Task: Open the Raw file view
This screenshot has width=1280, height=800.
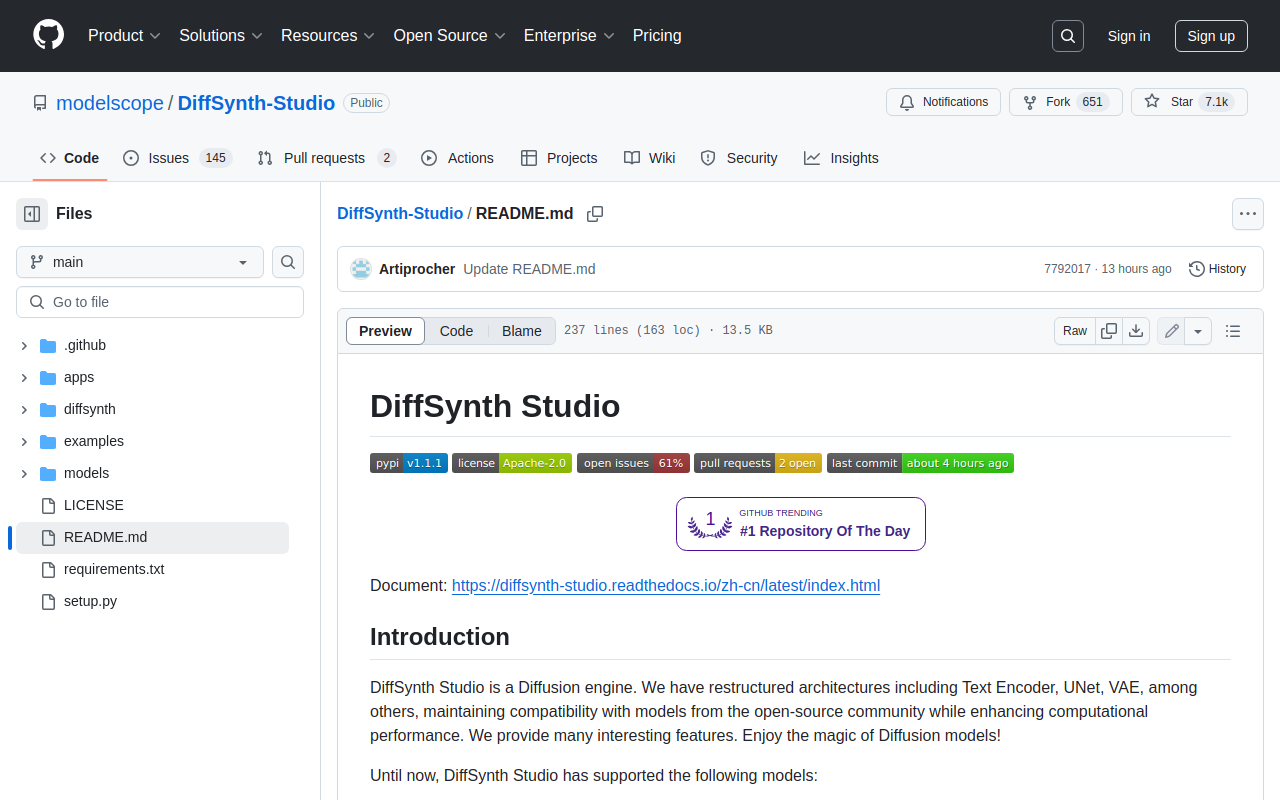Action: click(1075, 331)
